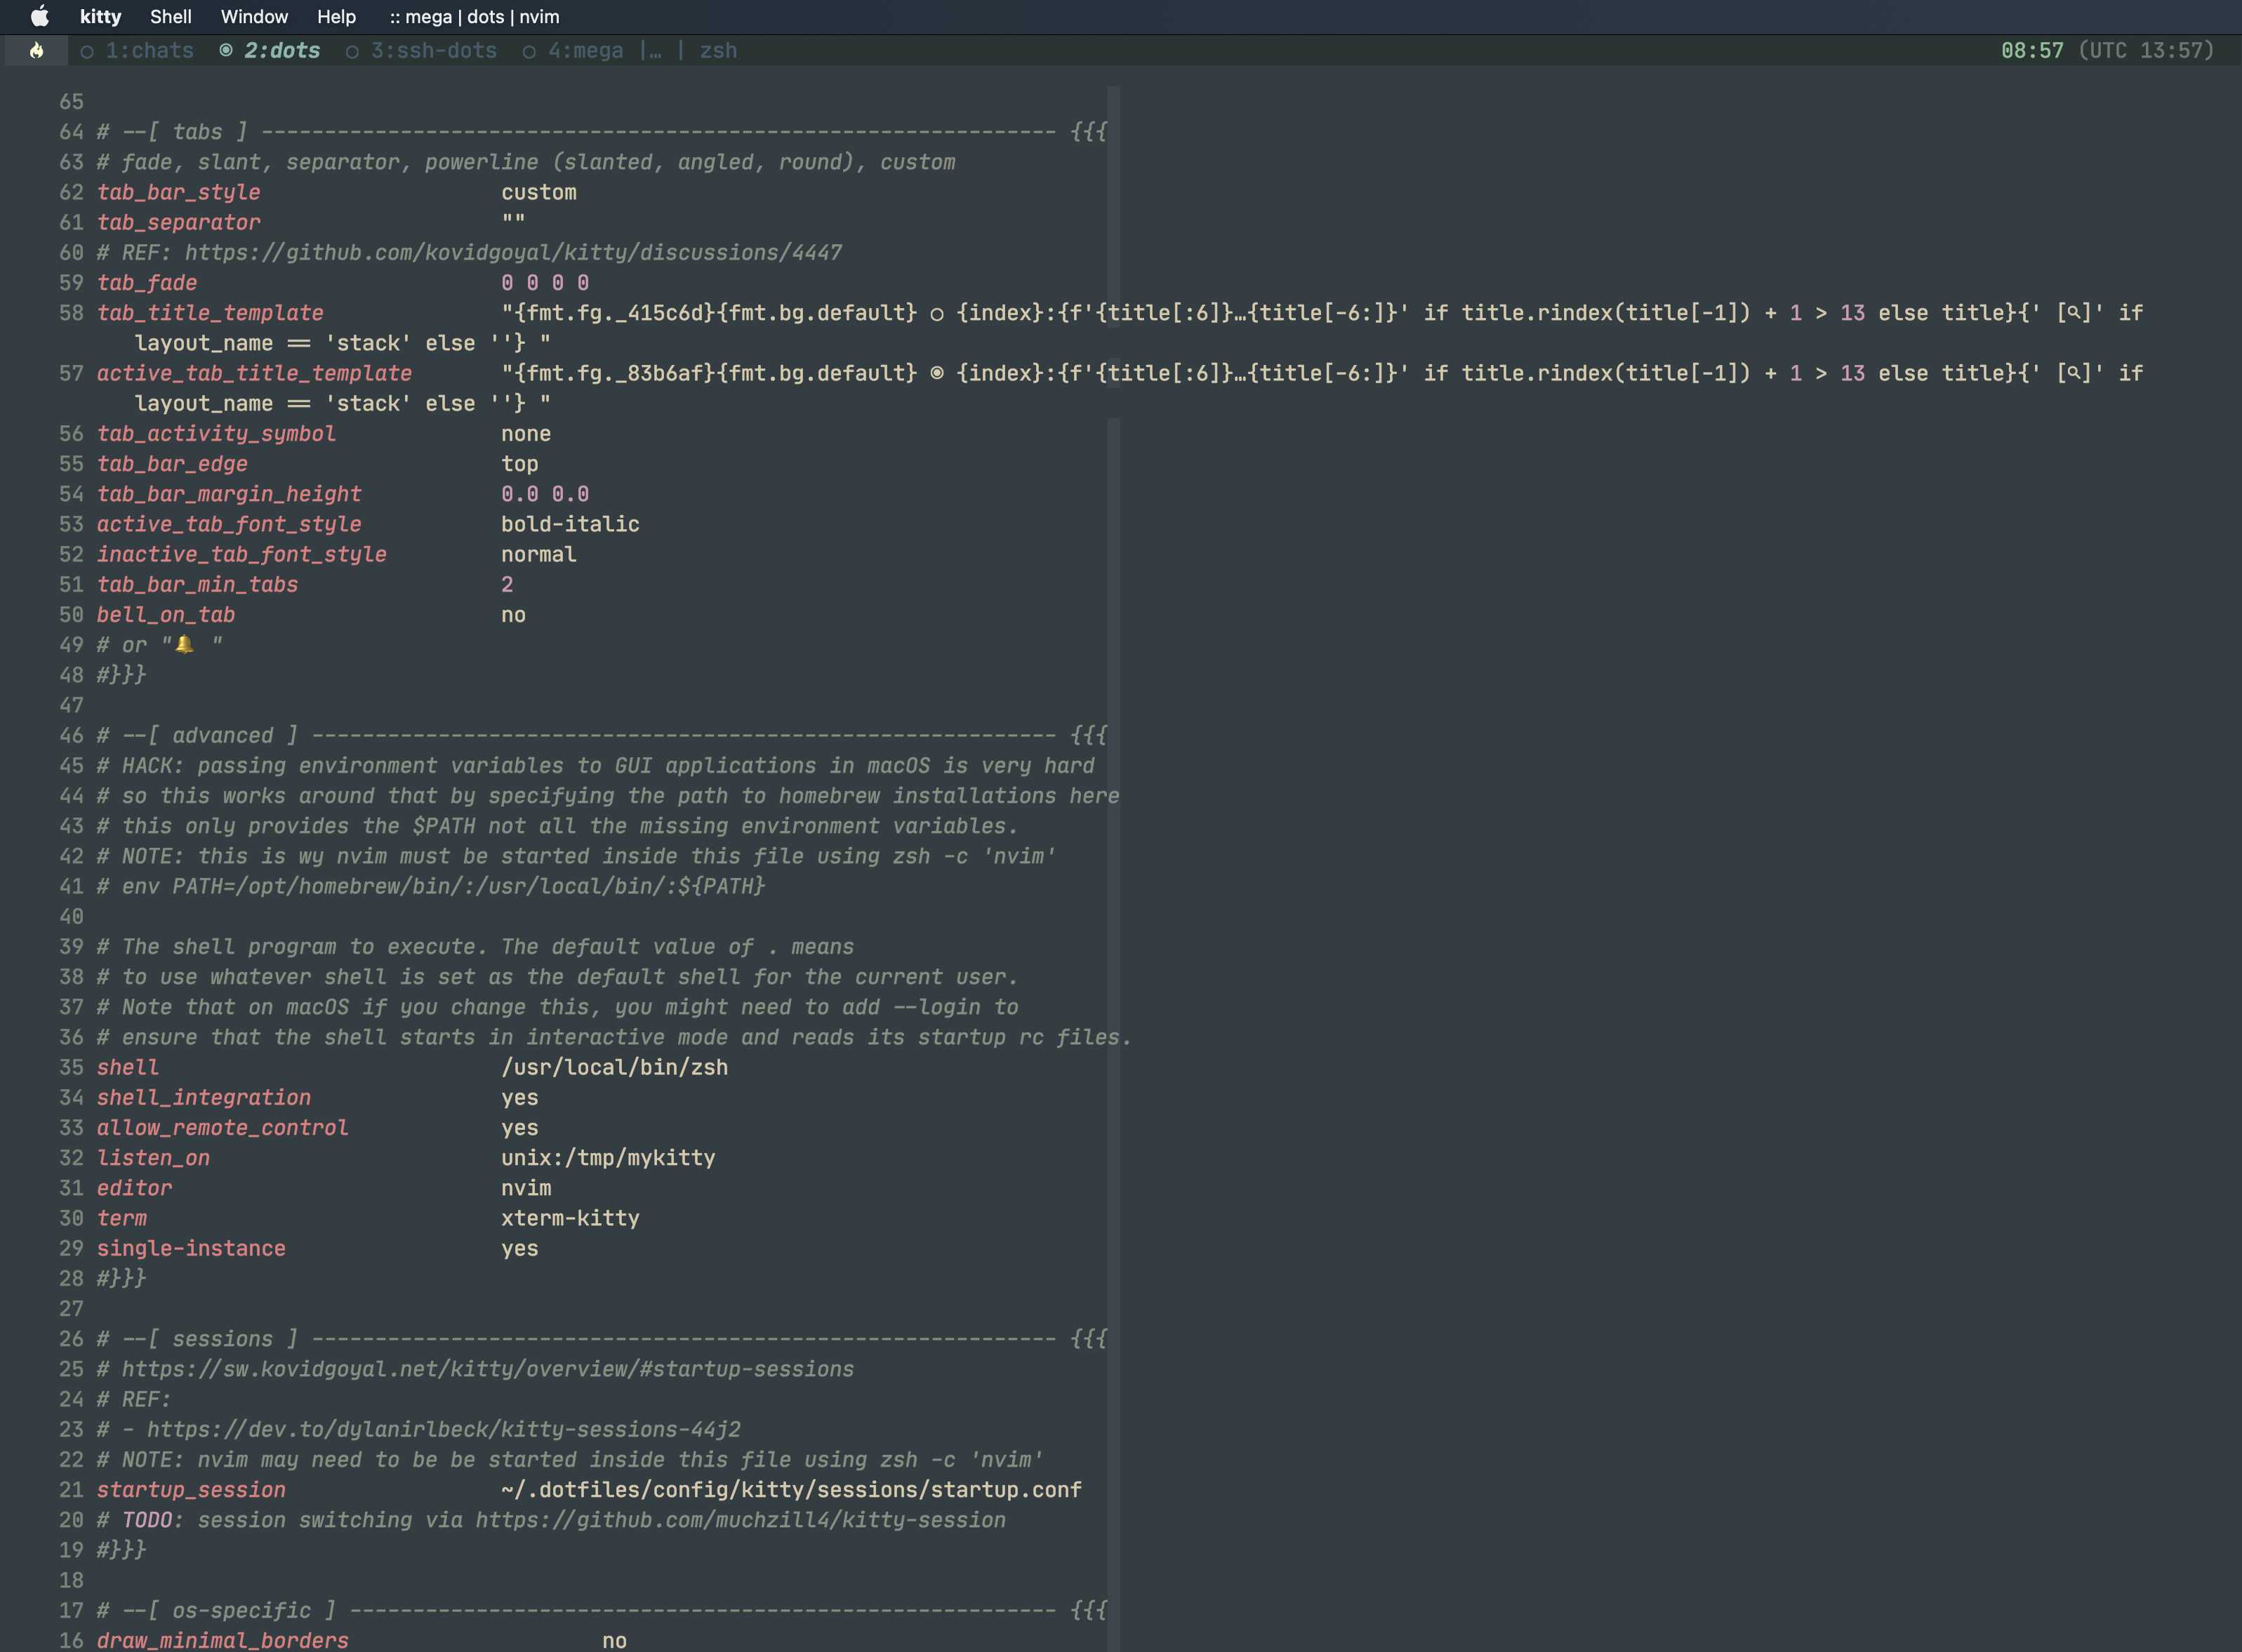Click the yes value of allow_remote_control
2242x1652 pixels.
[519, 1127]
